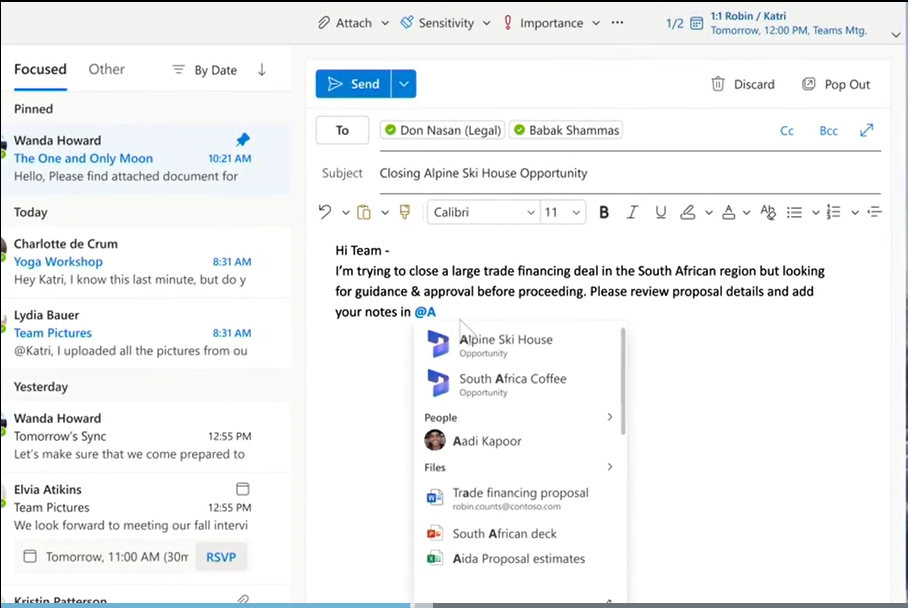Image resolution: width=908 pixels, height=608 pixels.
Task: Click the suggestions popup scrollbar
Action: click(x=623, y=381)
